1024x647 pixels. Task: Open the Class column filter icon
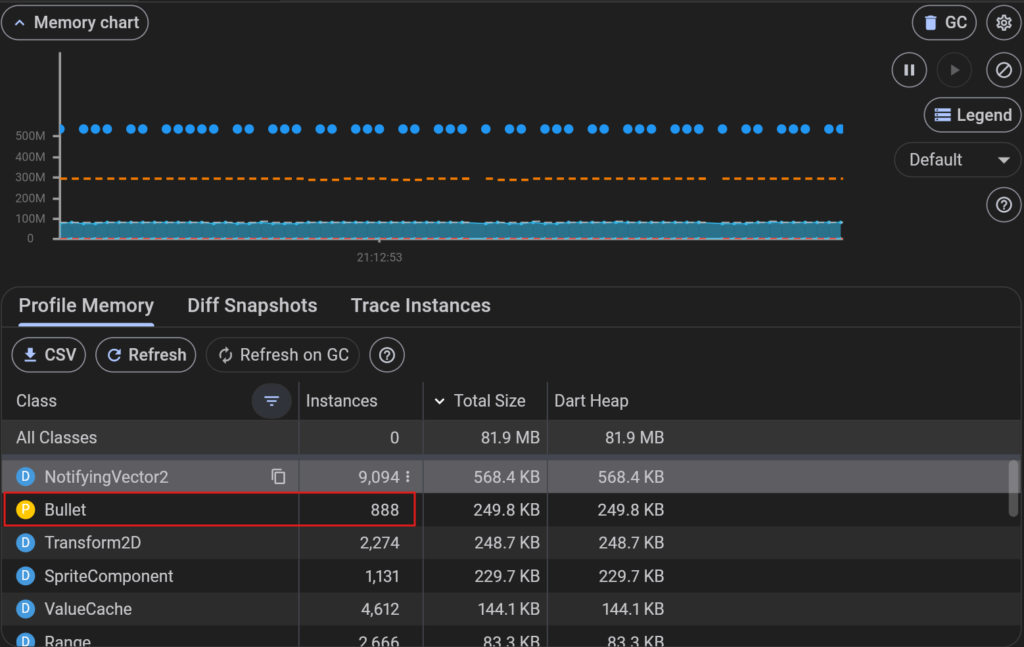pos(271,401)
